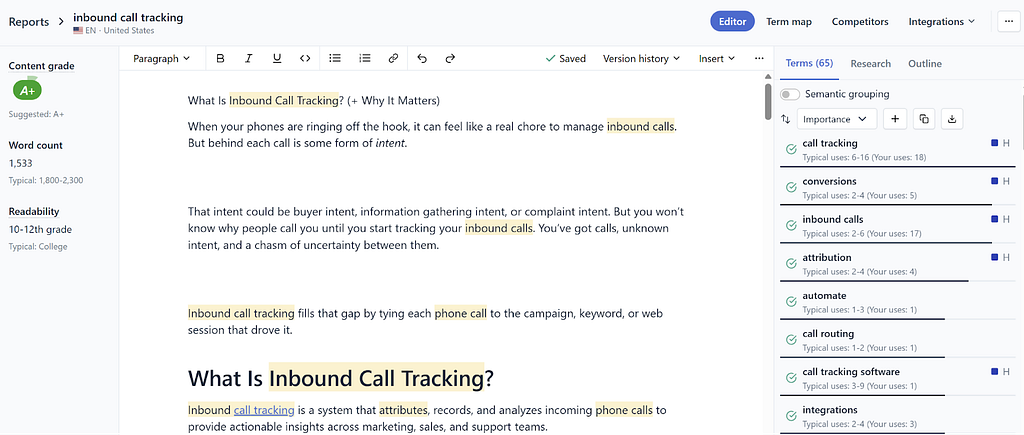The width and height of the screenshot is (1024, 435).
Task: Insert a numbered list
Action: (364, 58)
